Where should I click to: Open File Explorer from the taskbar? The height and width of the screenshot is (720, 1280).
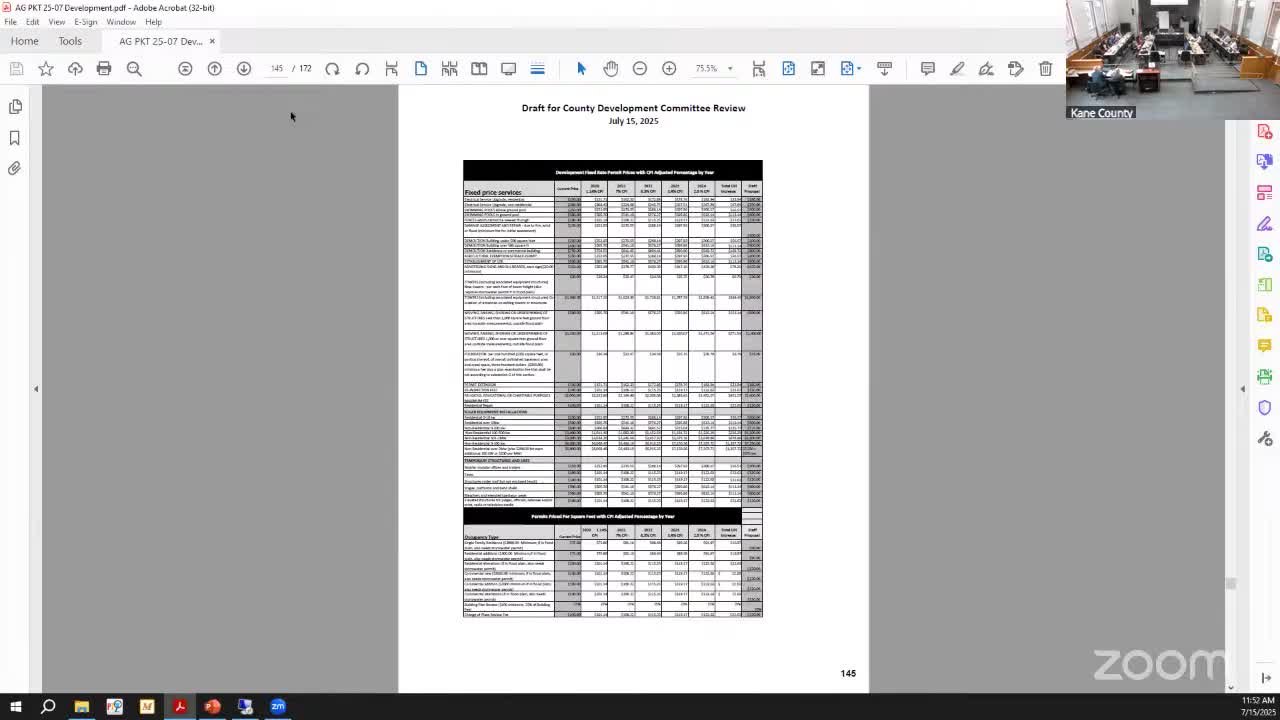(x=82, y=707)
